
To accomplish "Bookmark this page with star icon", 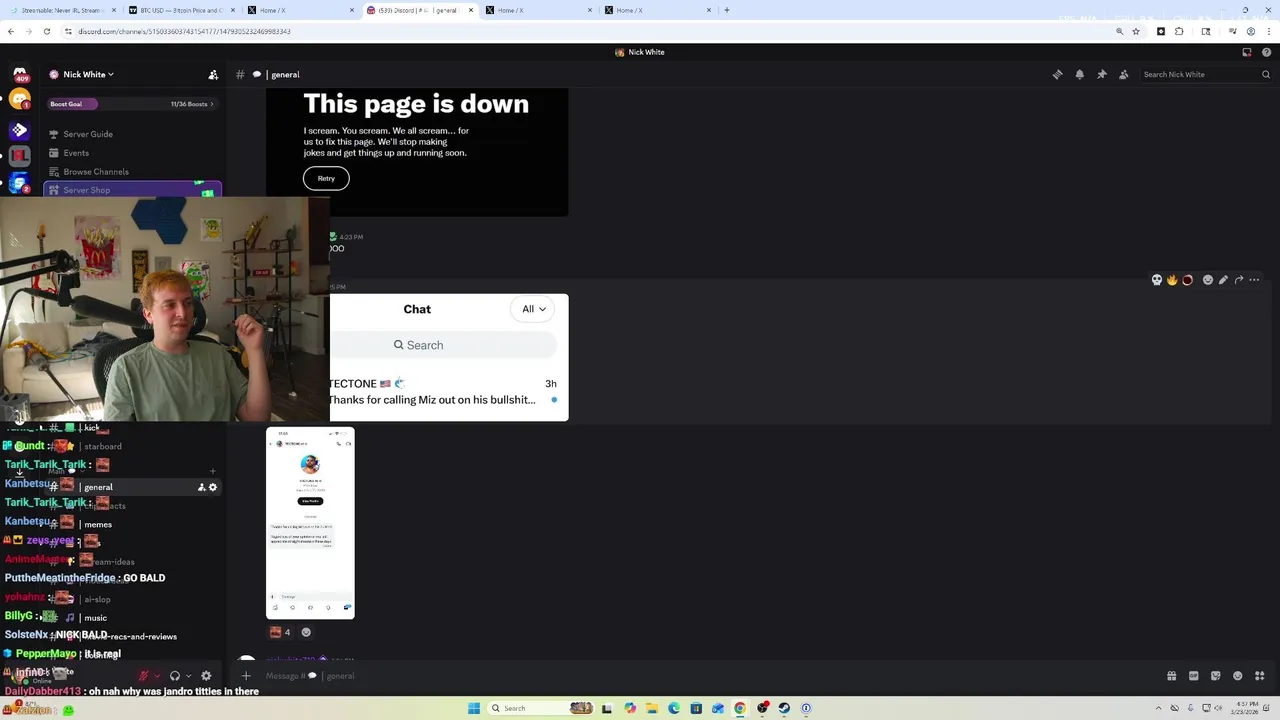I will (1136, 31).
